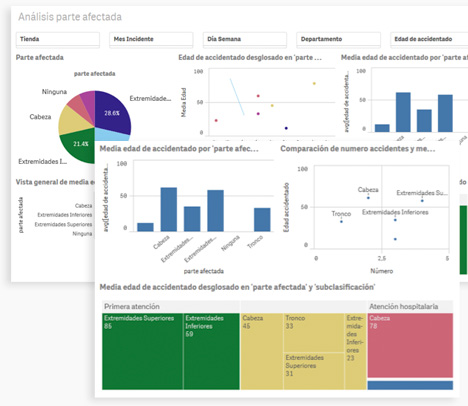The width and height of the screenshot is (468, 406).
Task: Click the Atención hospitalaria treemap header
Action: (x=410, y=306)
